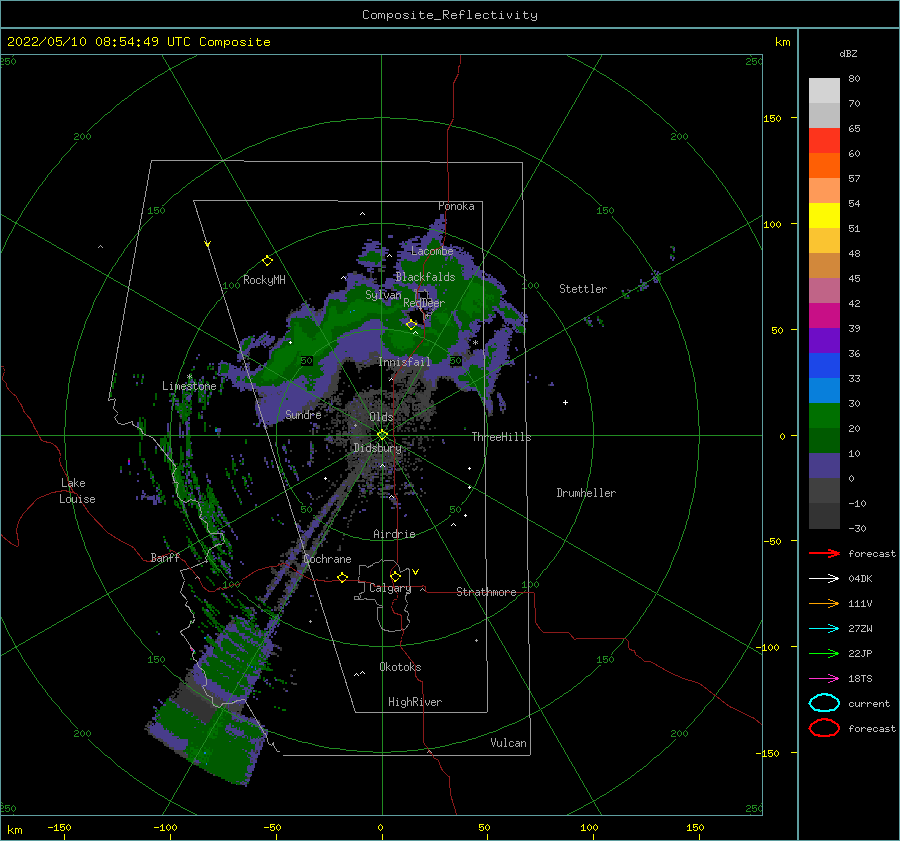Click the Cochrane label
The height and width of the screenshot is (841, 900).
[x=327, y=559]
